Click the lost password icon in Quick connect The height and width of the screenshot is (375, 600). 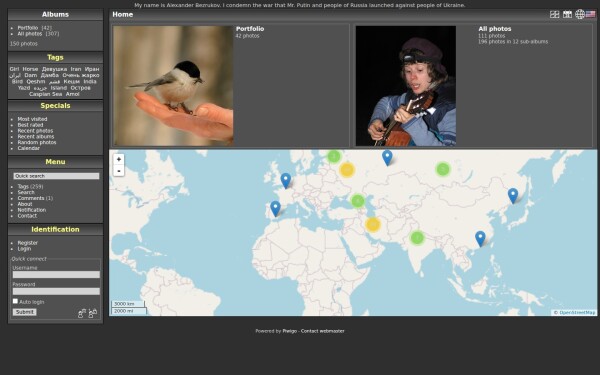[93, 313]
